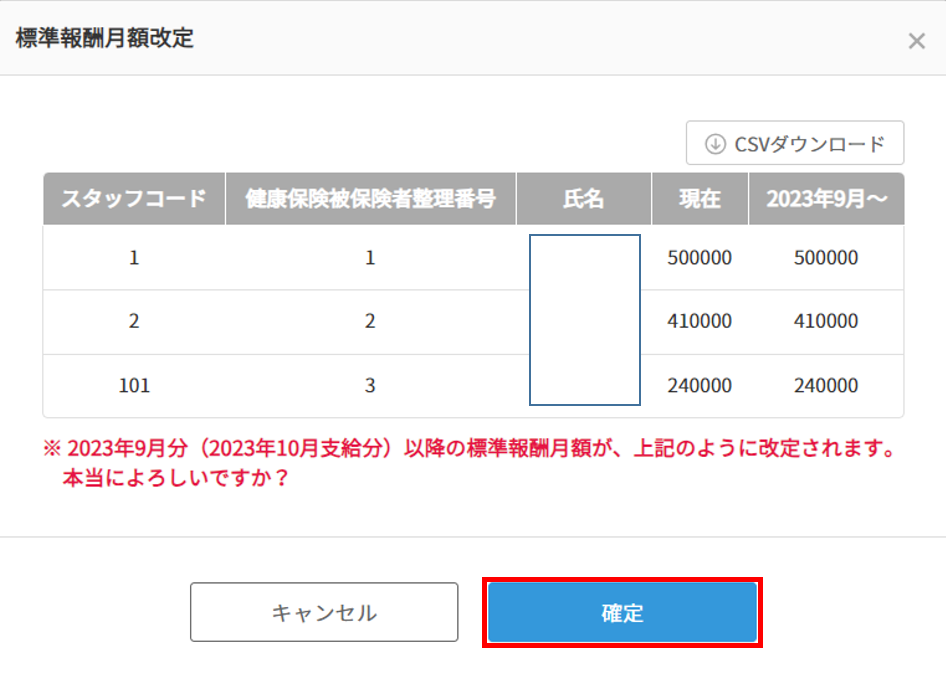The height and width of the screenshot is (684, 946).
Task: Click 500000 in the 現在 column
Action: click(699, 257)
